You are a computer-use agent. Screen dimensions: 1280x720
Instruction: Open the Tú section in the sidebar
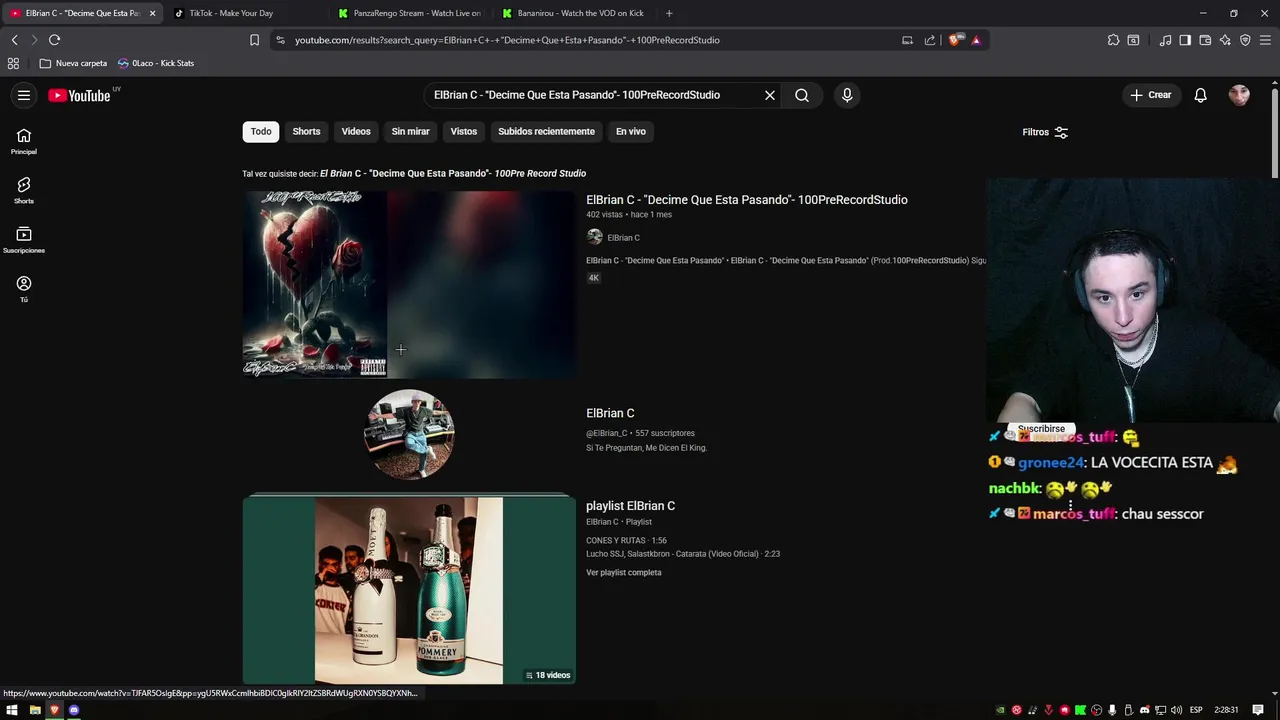(x=24, y=289)
